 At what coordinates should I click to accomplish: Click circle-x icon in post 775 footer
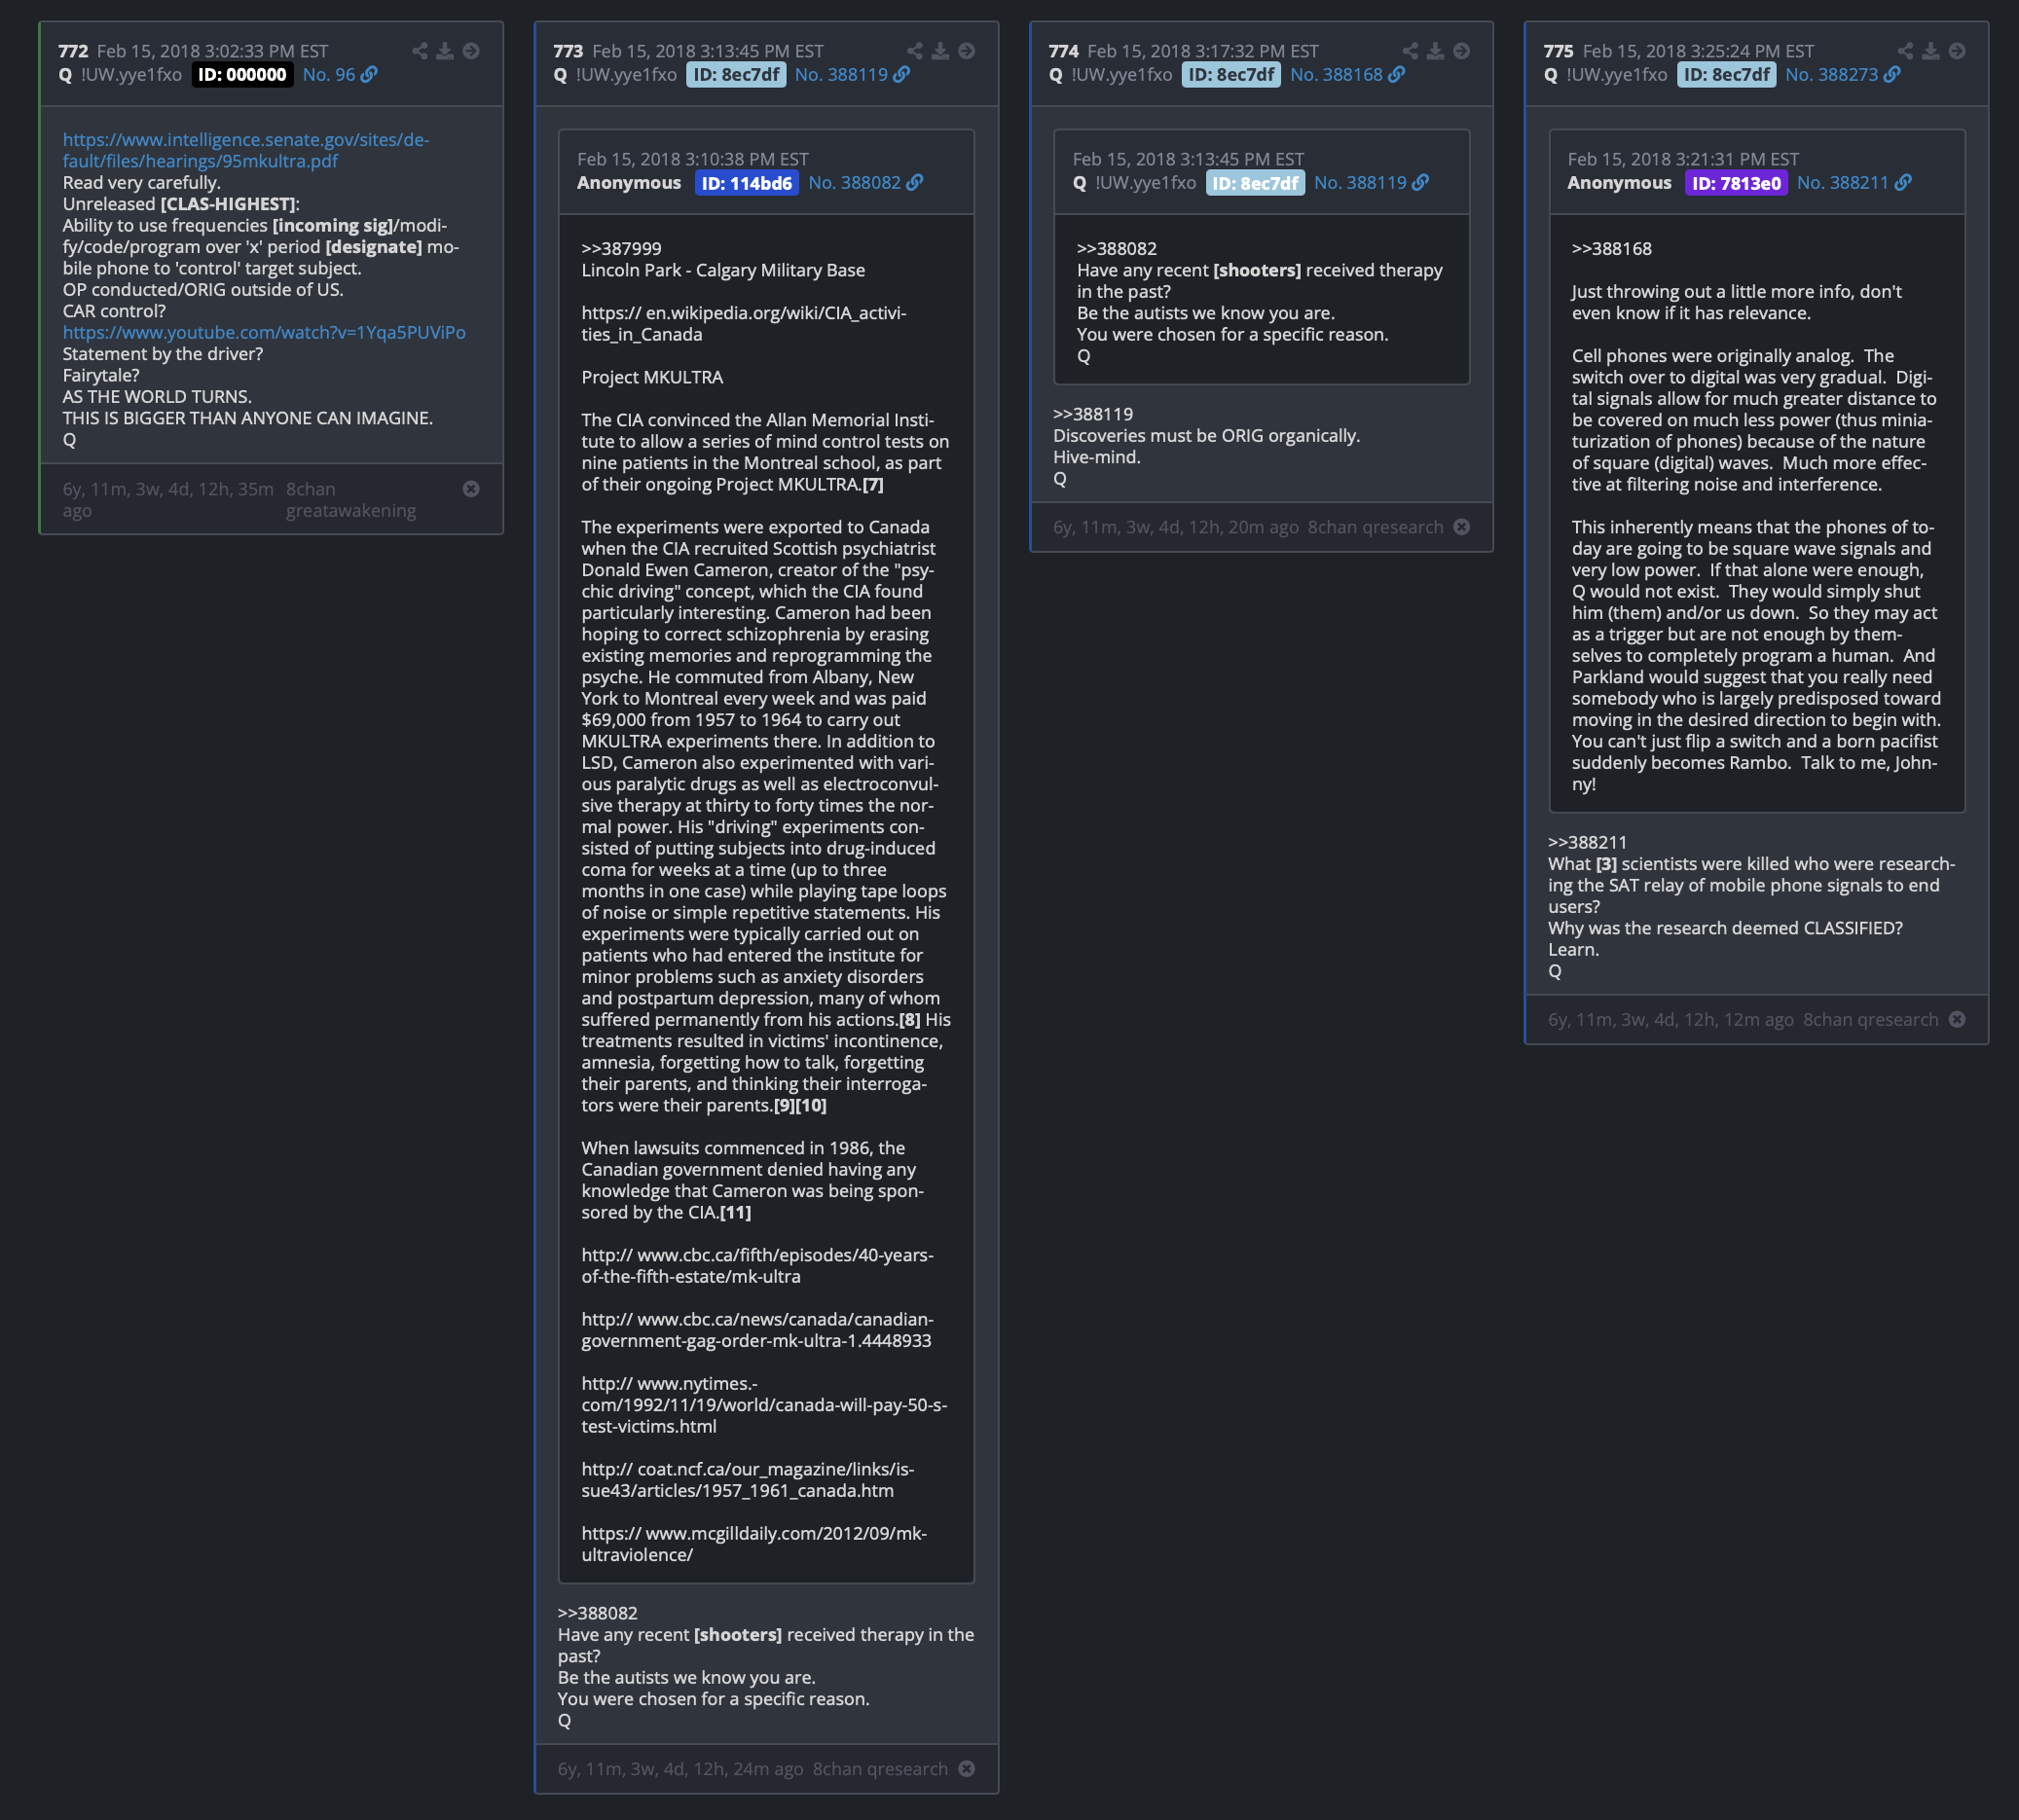coord(1957,1020)
